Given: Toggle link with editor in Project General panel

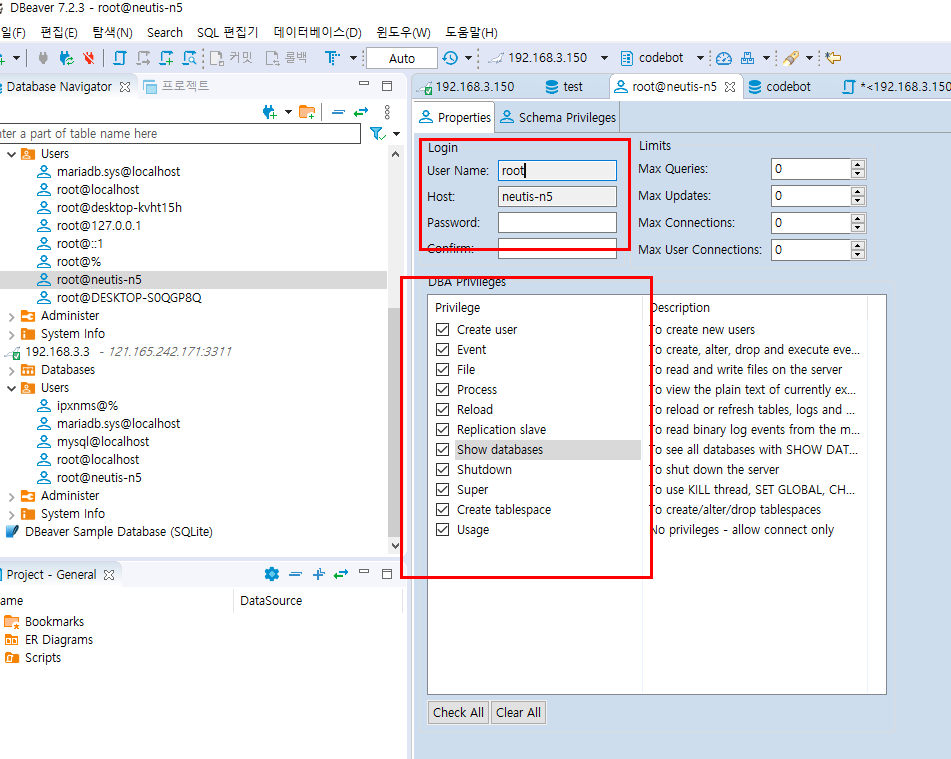Looking at the screenshot, I should point(341,574).
